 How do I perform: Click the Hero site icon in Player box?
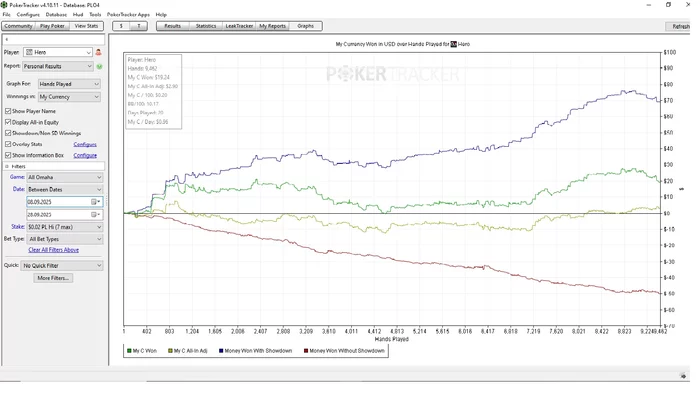pos(29,52)
